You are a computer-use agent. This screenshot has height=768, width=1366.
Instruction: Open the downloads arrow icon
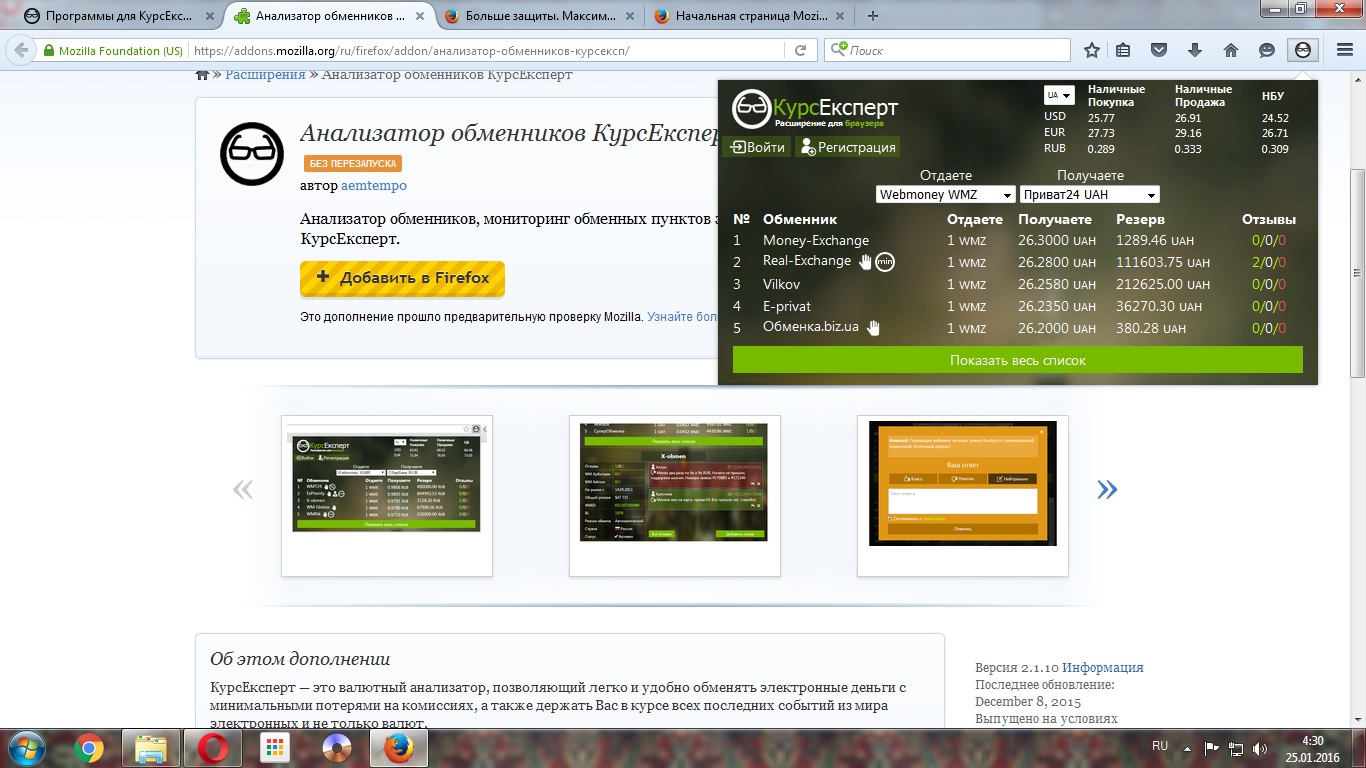point(1195,50)
